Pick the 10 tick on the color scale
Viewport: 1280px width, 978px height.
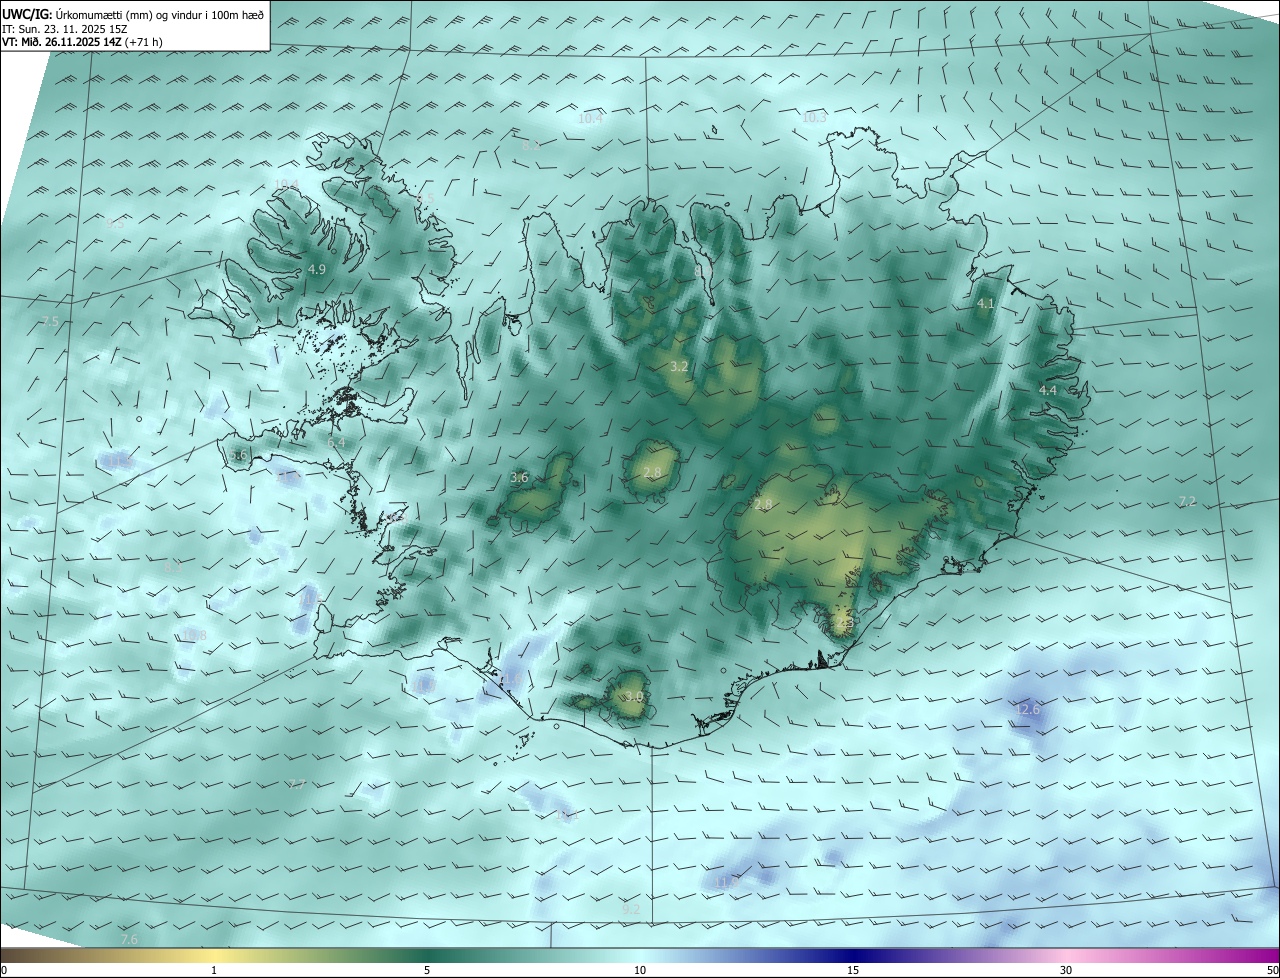tap(640, 970)
